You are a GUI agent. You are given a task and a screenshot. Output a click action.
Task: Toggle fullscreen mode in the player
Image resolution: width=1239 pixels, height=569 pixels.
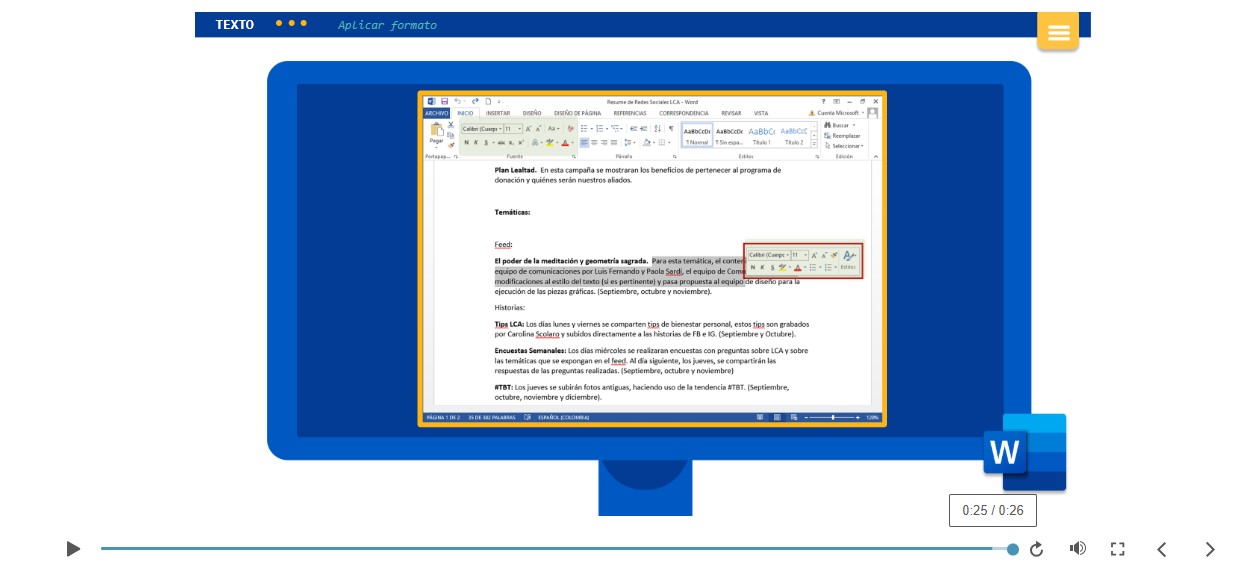1117,549
